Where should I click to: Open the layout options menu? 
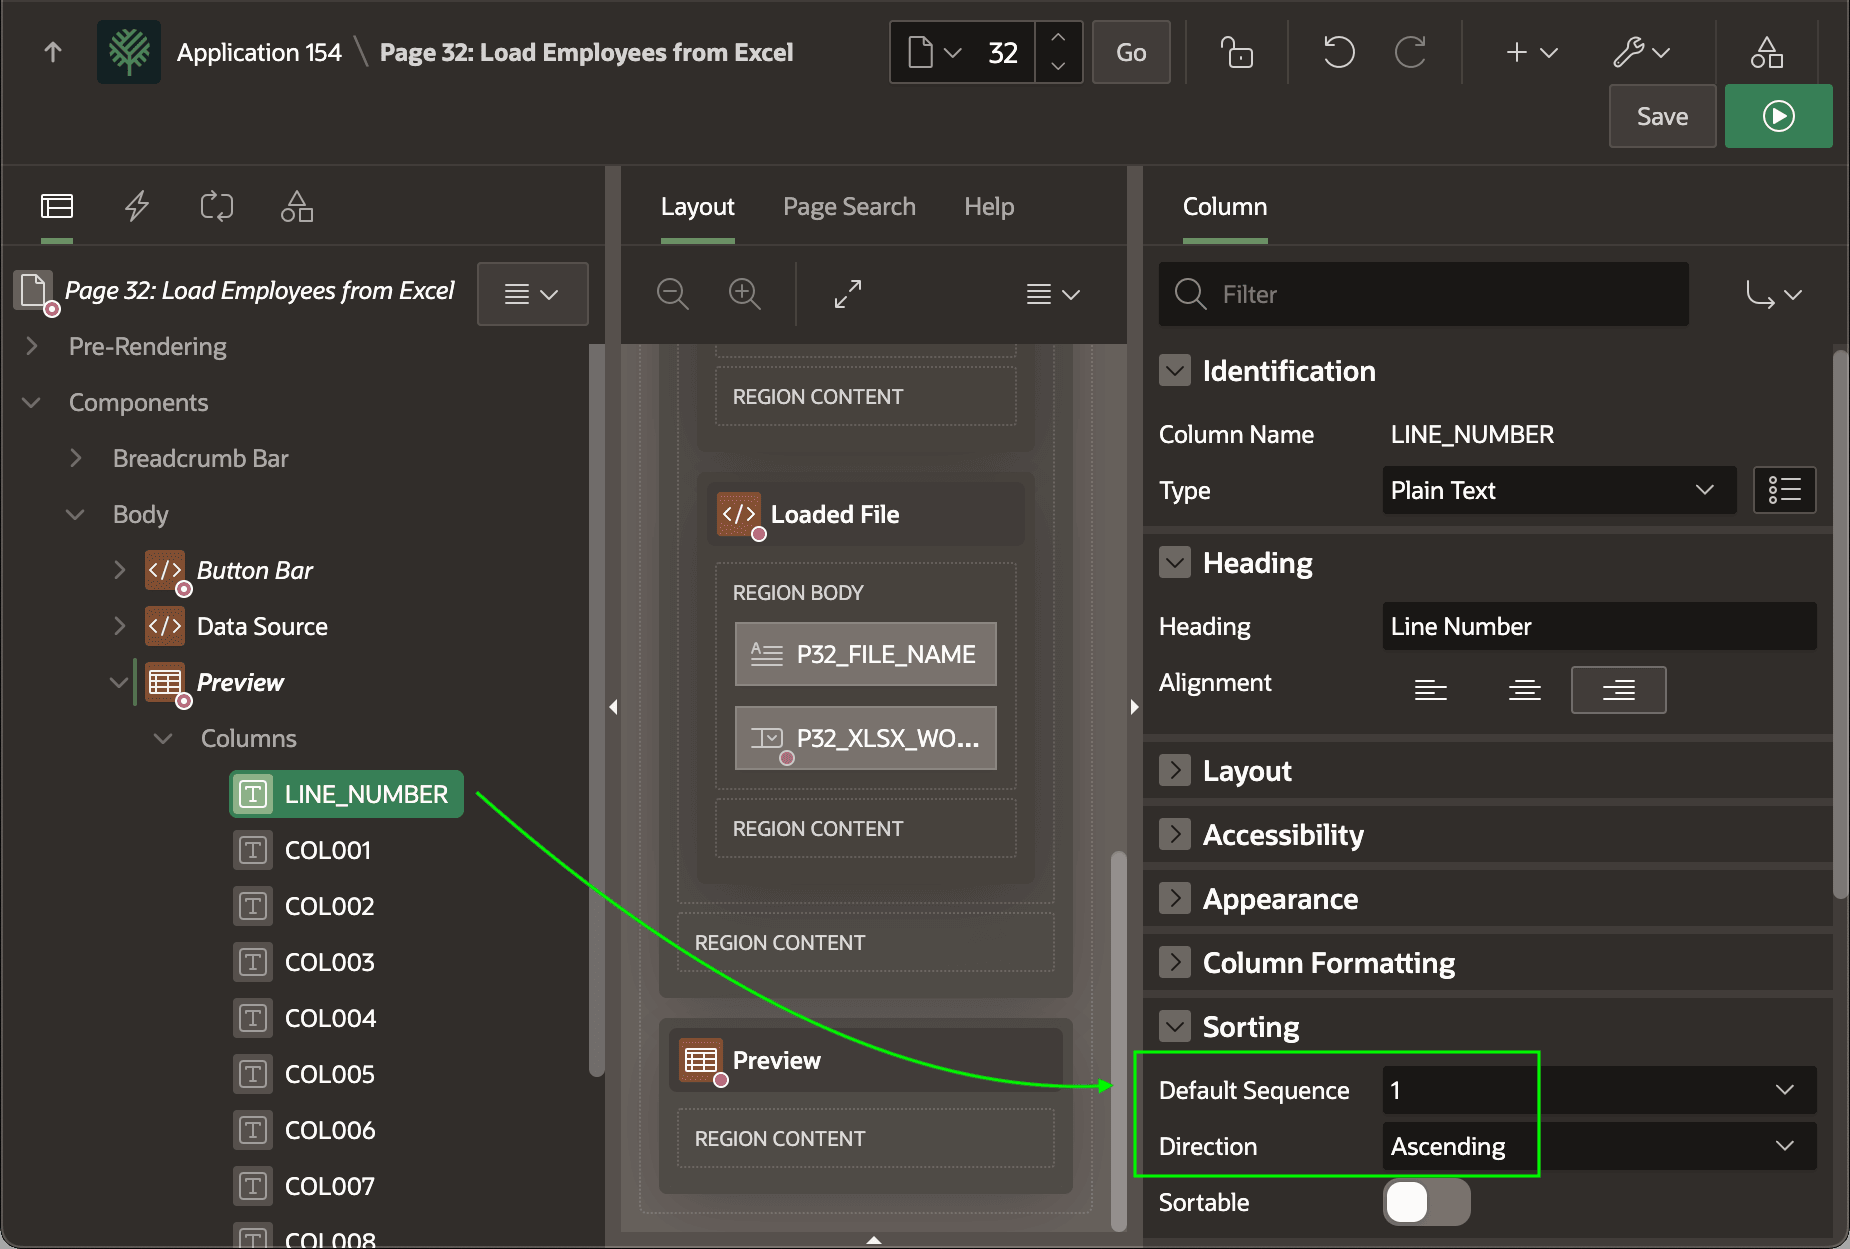point(1053,294)
